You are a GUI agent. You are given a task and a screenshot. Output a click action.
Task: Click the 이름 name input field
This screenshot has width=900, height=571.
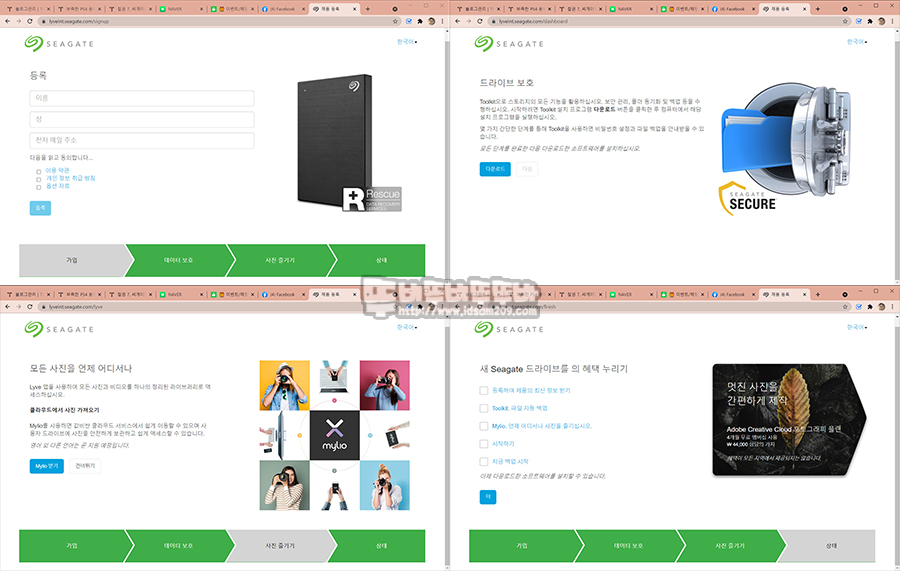pos(142,98)
